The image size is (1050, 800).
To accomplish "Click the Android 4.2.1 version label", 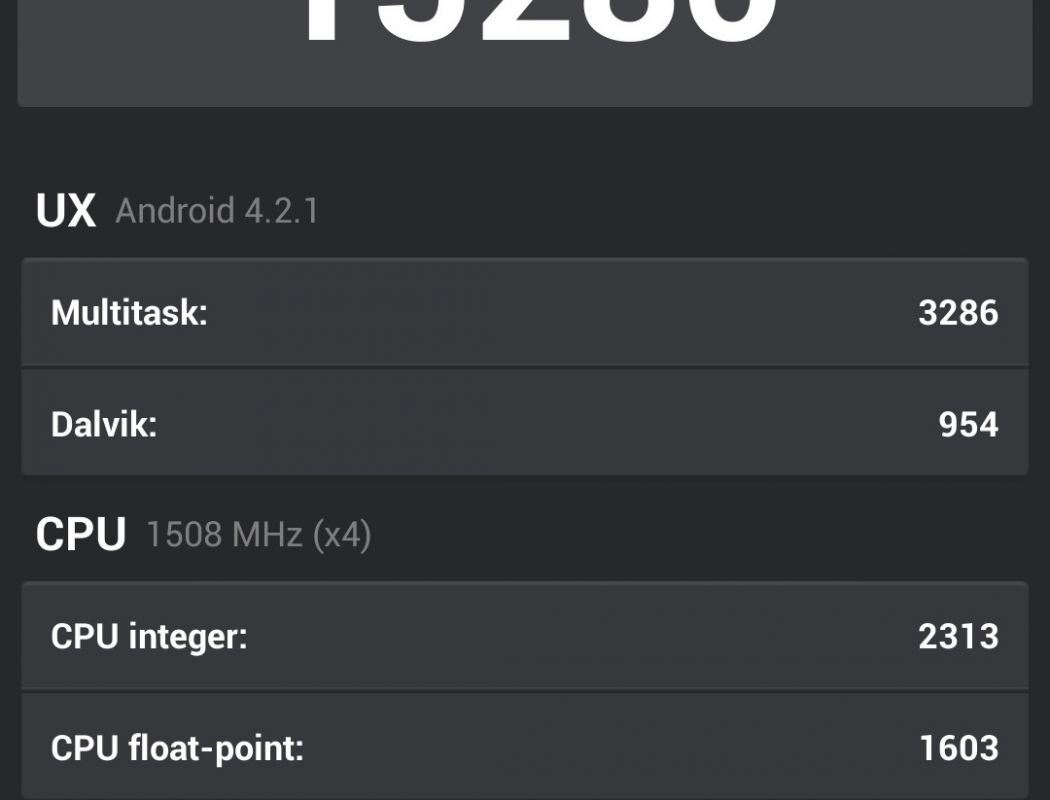I will click(217, 211).
